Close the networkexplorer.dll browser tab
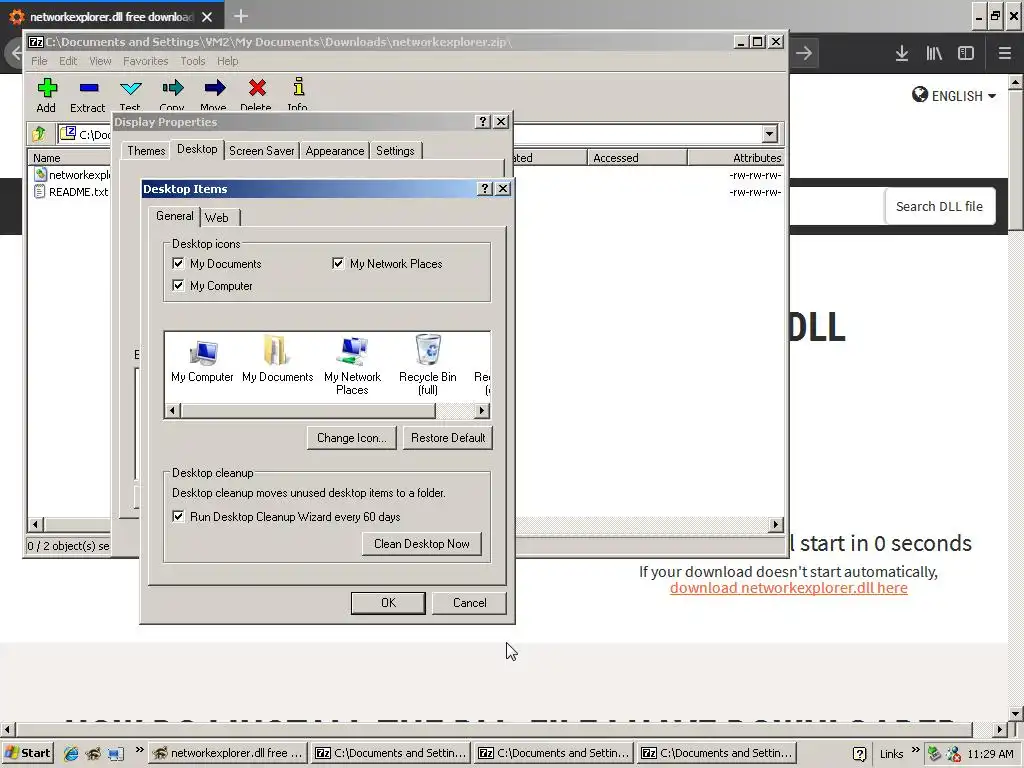This screenshot has width=1024, height=768. click(207, 17)
